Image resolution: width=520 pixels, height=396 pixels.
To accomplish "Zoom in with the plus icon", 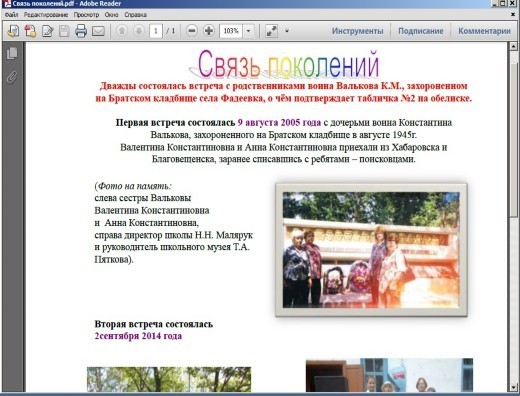I will point(209,31).
